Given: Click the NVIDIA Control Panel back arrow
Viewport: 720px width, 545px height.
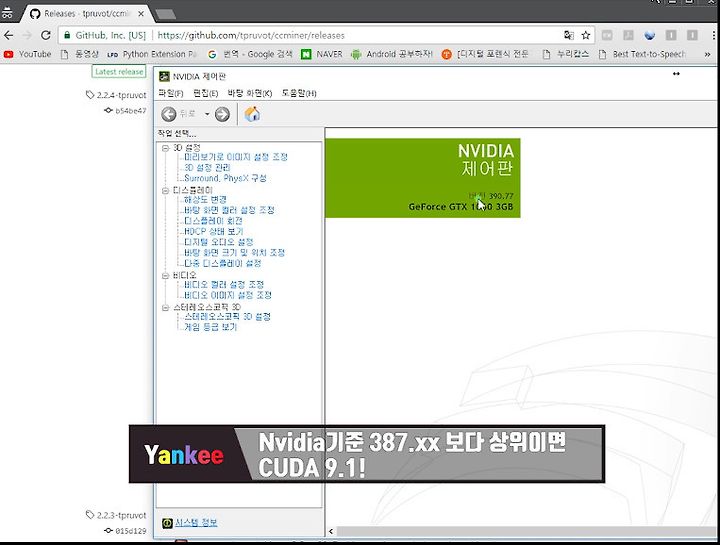Looking at the screenshot, I should coord(169,114).
